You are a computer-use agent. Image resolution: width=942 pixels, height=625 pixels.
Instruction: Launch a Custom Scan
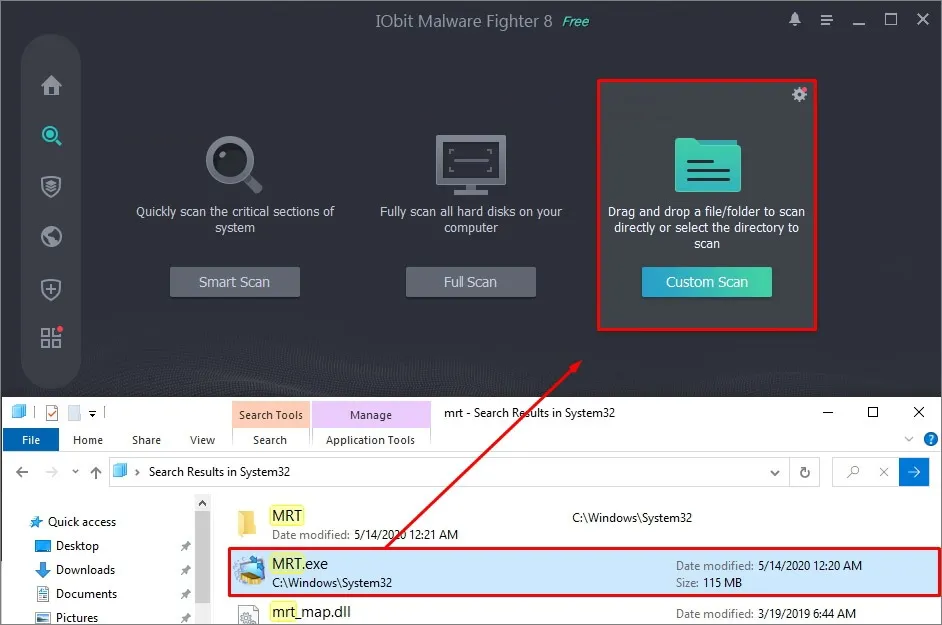point(706,282)
